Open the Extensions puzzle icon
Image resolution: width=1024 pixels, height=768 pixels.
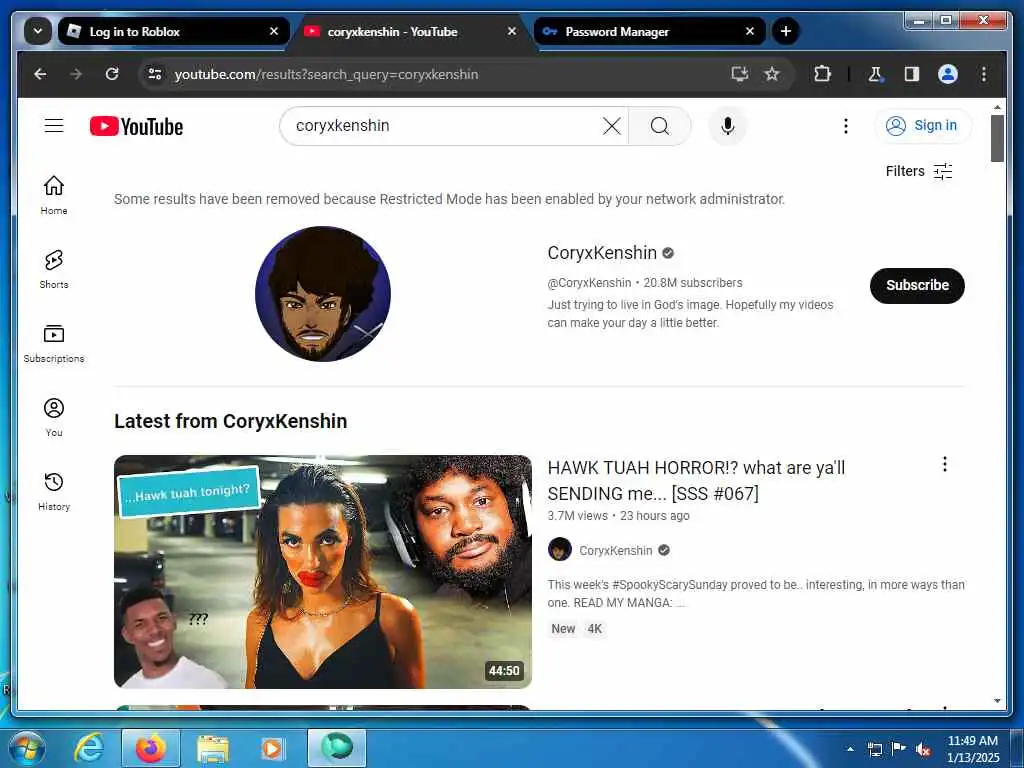(822, 74)
